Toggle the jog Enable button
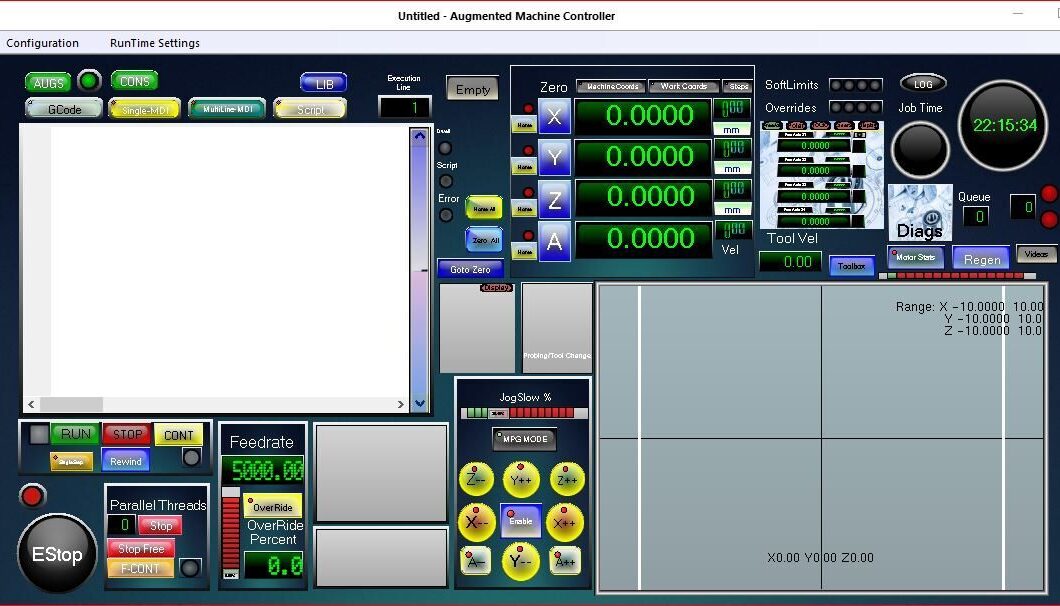 521,521
